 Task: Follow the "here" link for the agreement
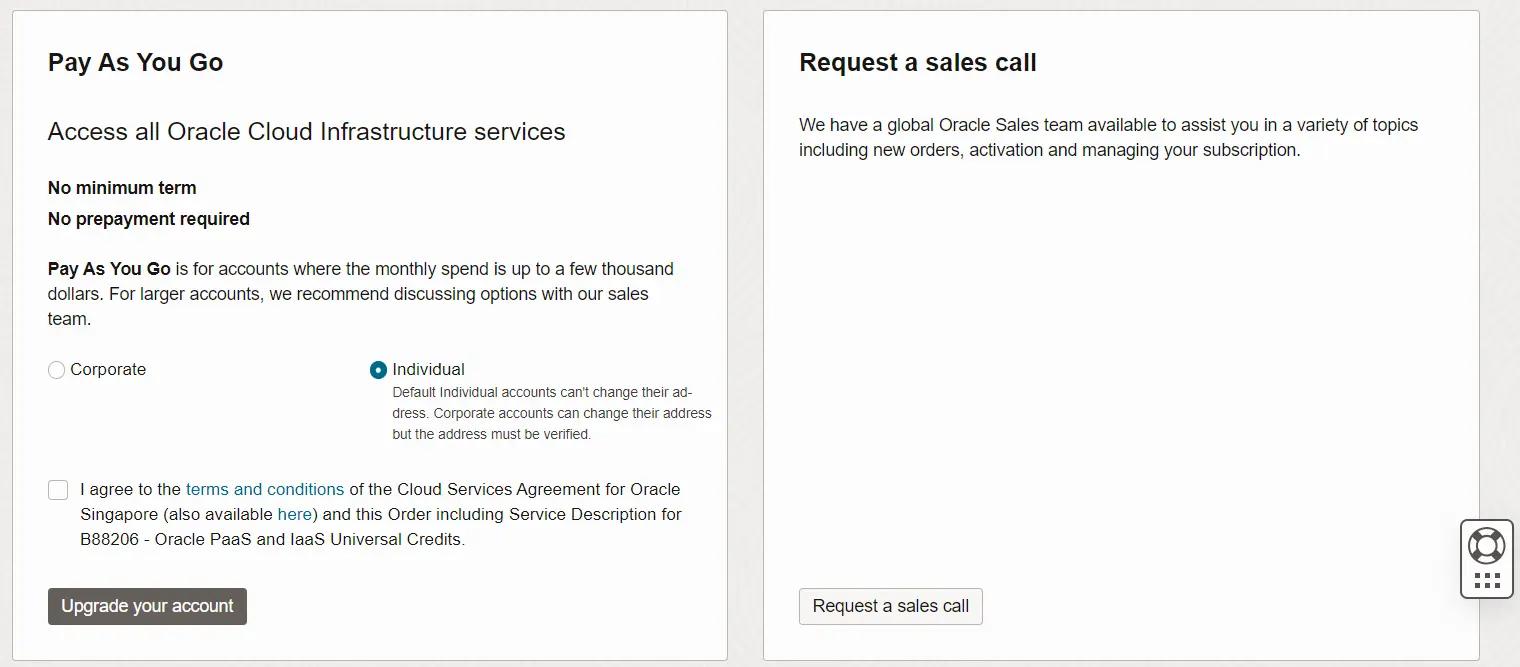pos(295,514)
